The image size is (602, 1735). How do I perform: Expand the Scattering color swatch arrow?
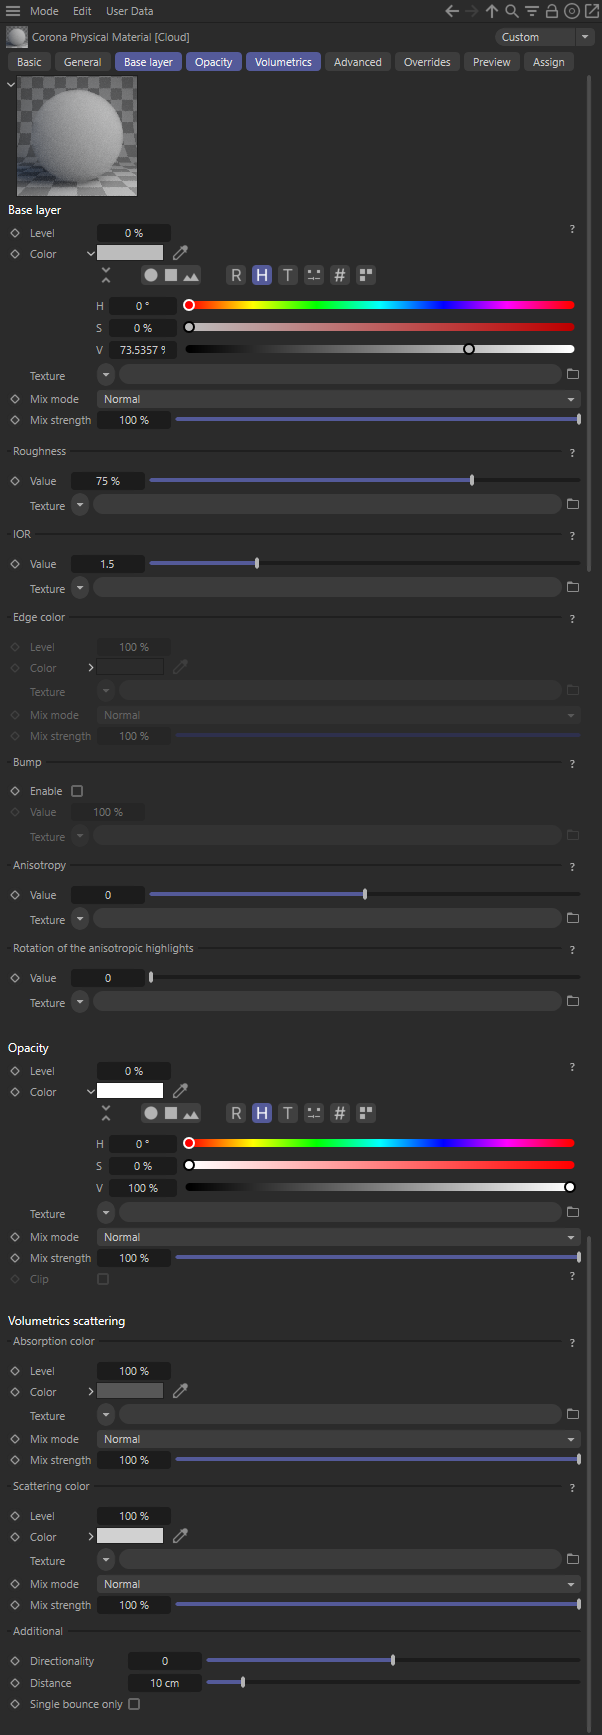(x=91, y=1536)
